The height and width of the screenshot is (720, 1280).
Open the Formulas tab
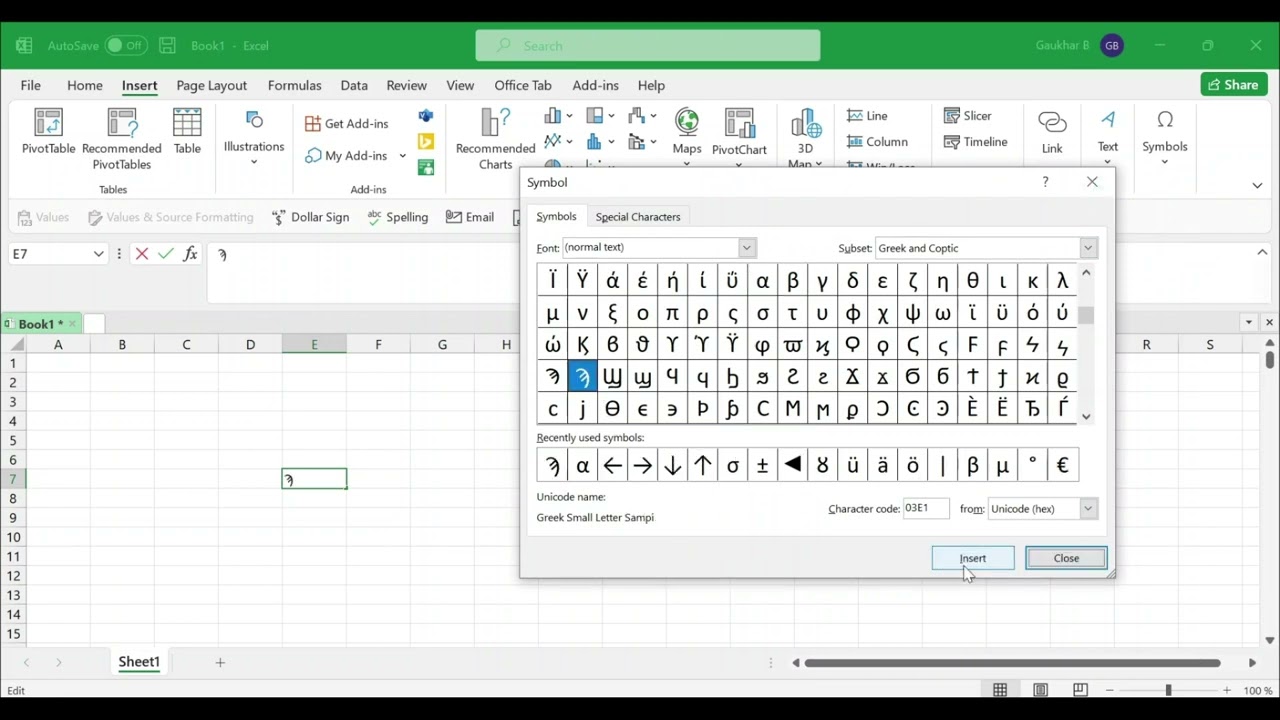pyautogui.click(x=295, y=85)
